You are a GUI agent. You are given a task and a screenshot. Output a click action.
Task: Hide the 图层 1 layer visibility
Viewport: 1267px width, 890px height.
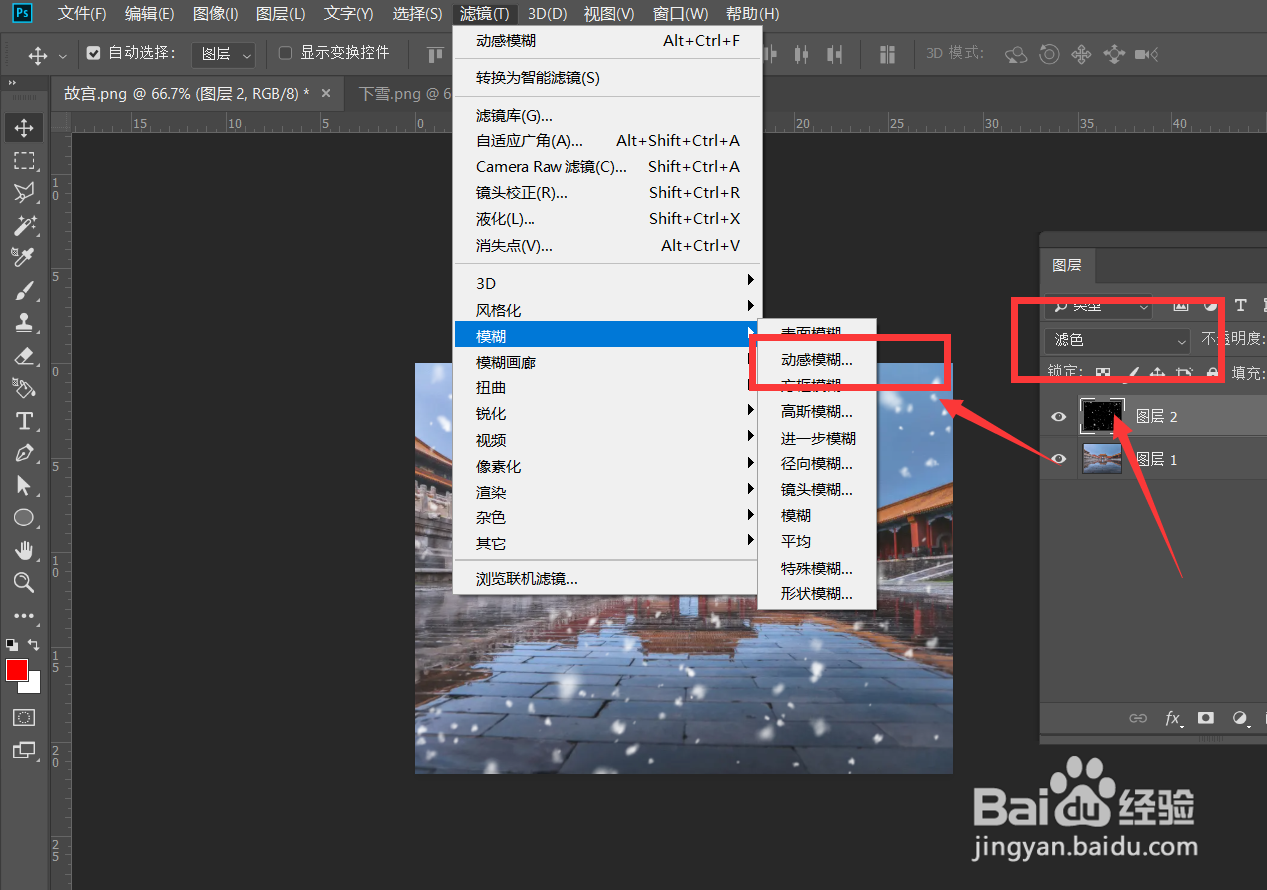(1057, 458)
